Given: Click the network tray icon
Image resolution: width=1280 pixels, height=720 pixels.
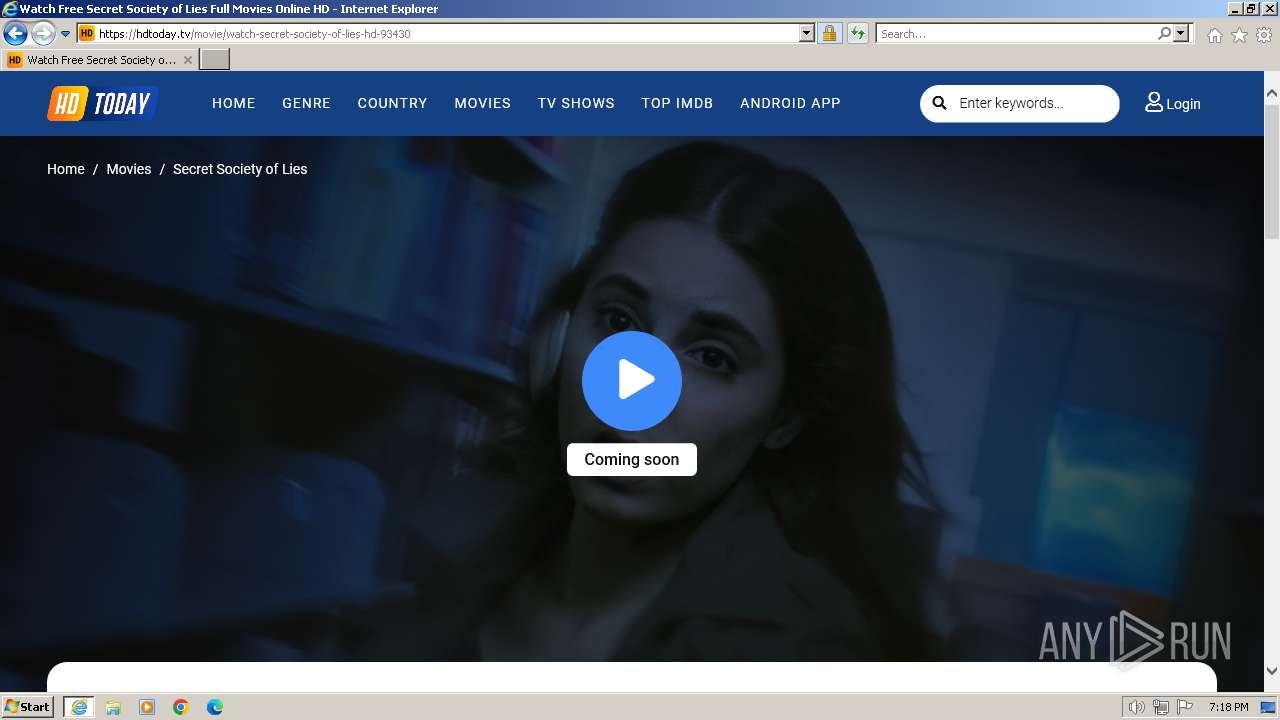Looking at the screenshot, I should point(1161,707).
